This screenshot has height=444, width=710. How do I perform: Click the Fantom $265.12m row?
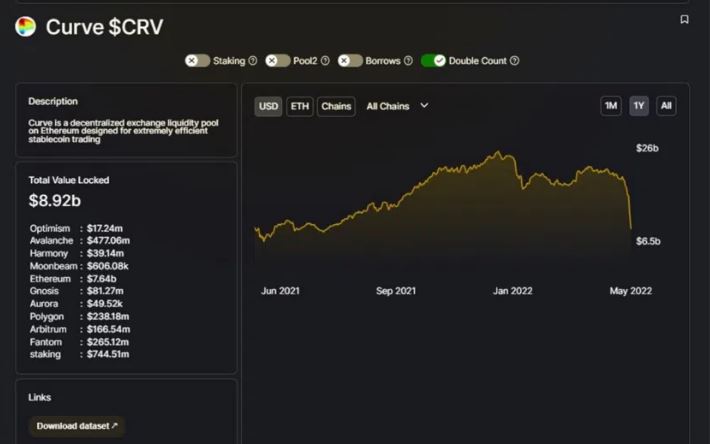pyautogui.click(x=79, y=342)
